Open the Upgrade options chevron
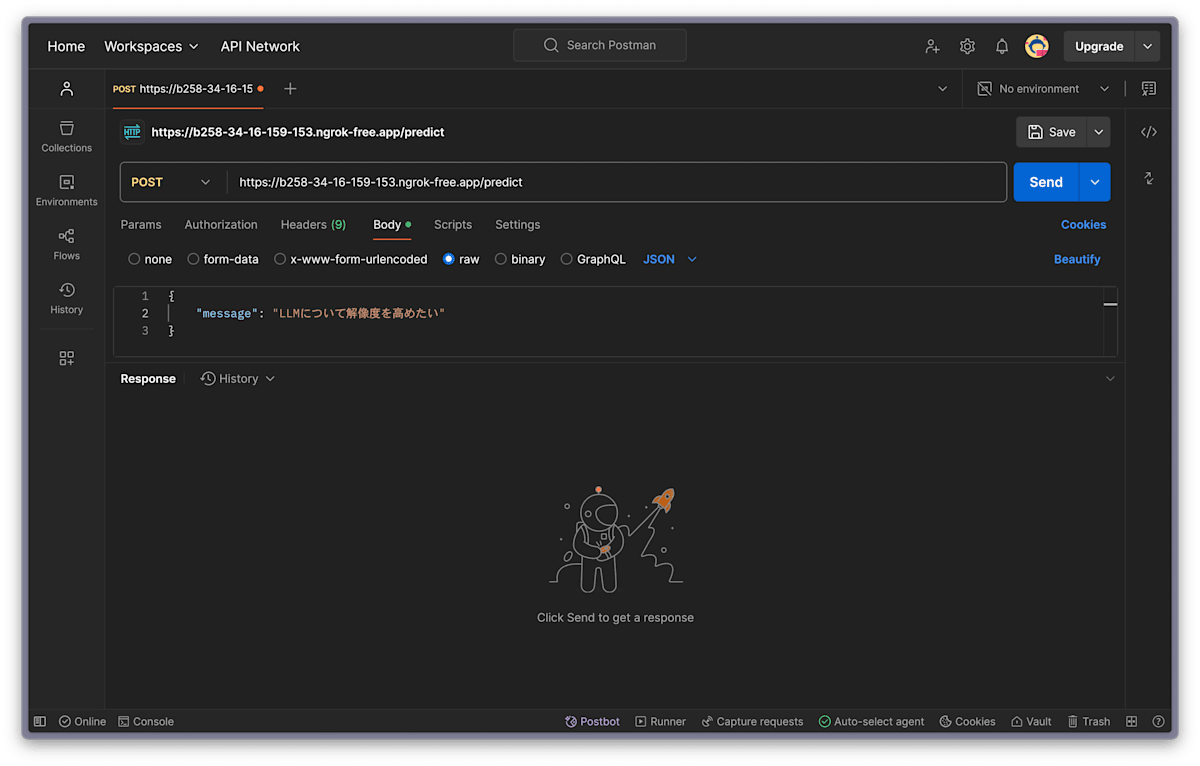This screenshot has height=766, width=1200. tap(1147, 46)
